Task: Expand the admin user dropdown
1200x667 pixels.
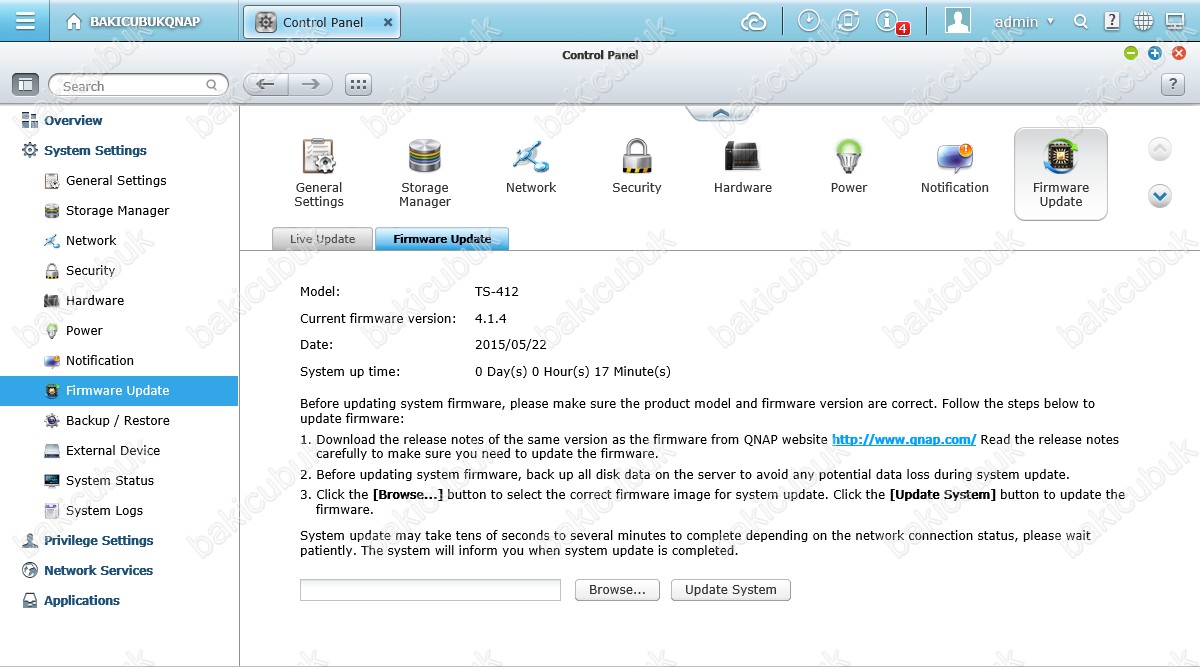Action: 1025,21
